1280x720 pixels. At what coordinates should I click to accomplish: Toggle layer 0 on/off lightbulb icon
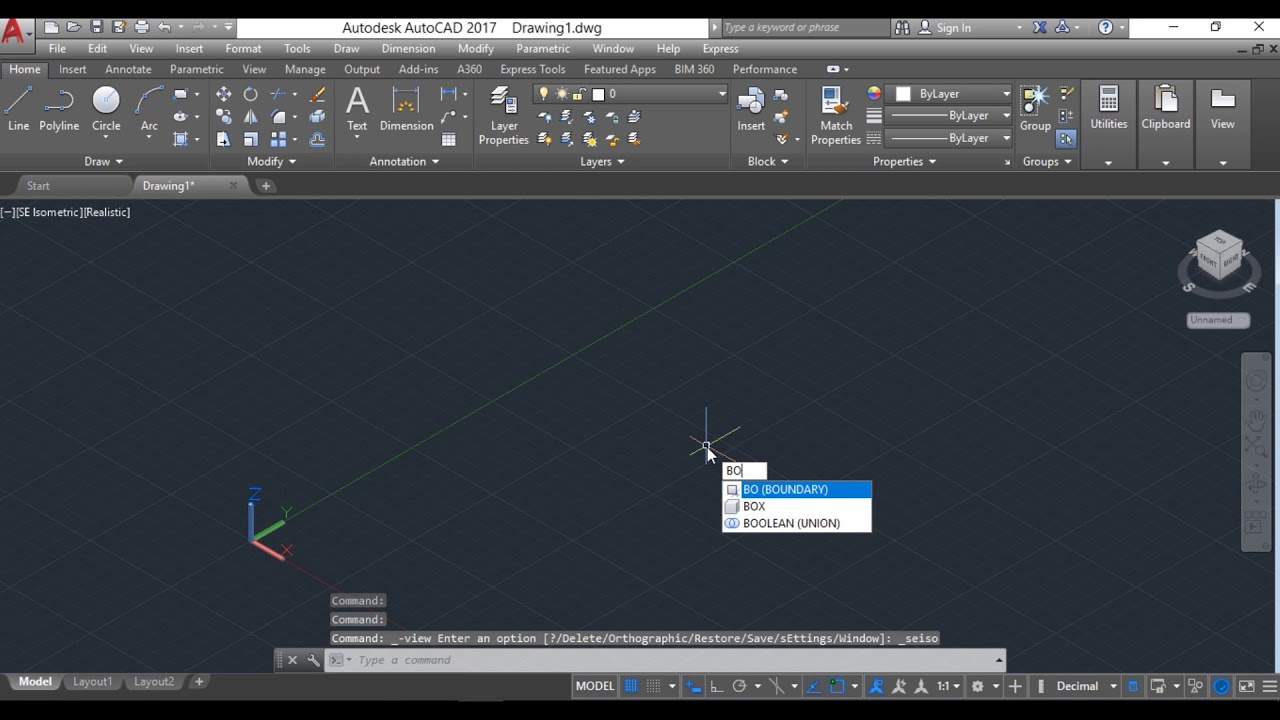pyautogui.click(x=544, y=94)
